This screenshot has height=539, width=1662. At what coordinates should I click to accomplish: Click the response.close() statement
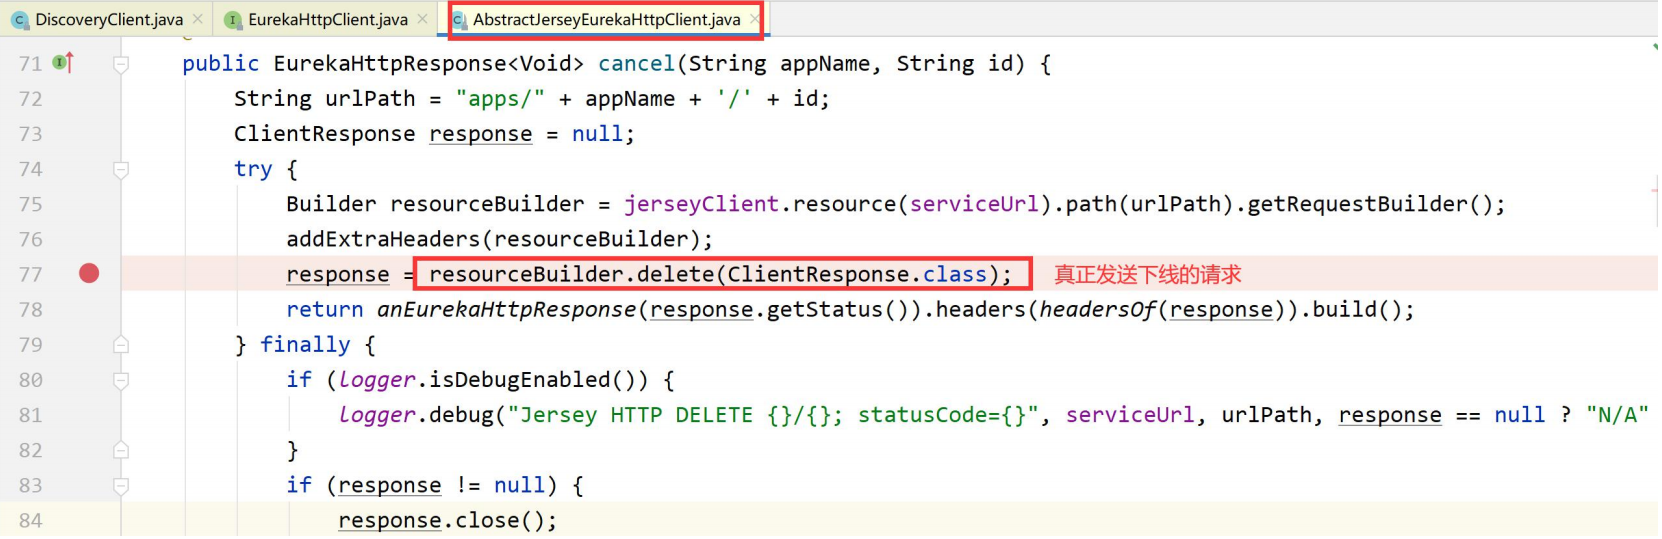coord(447,521)
